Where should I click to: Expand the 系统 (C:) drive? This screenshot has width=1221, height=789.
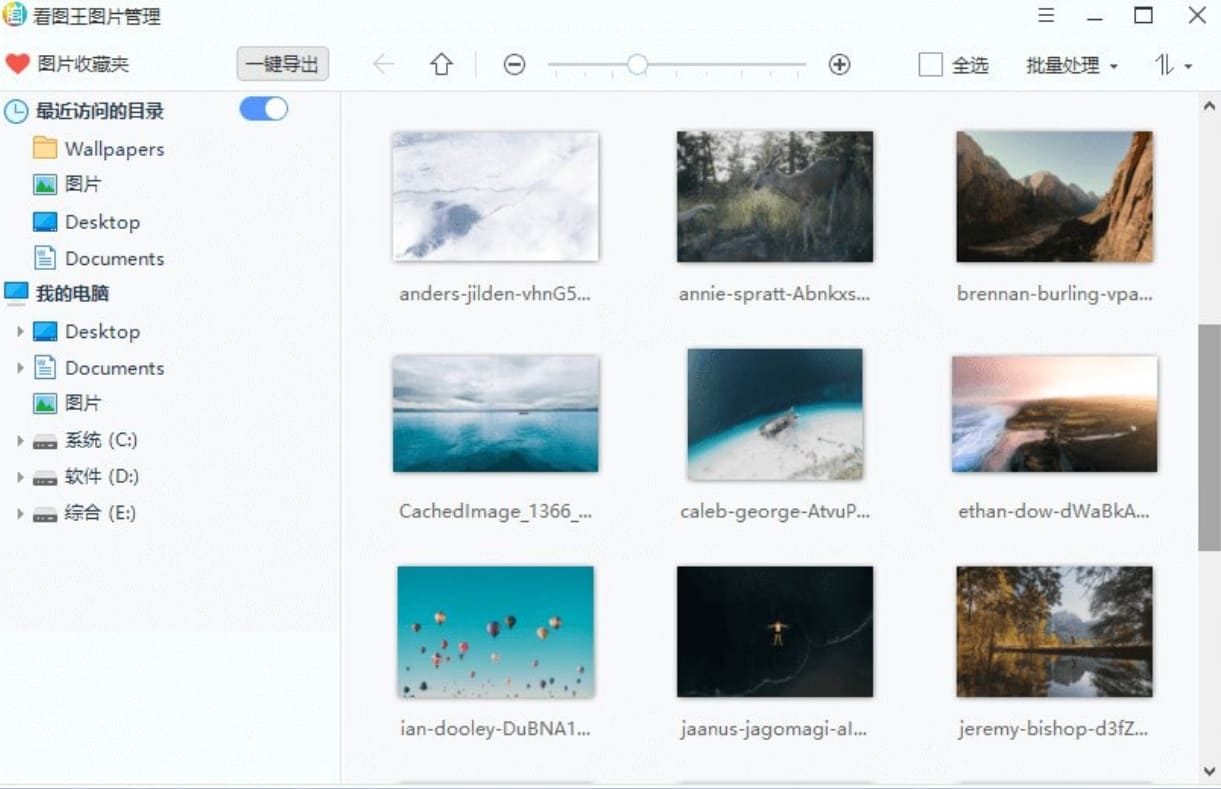[x=20, y=439]
